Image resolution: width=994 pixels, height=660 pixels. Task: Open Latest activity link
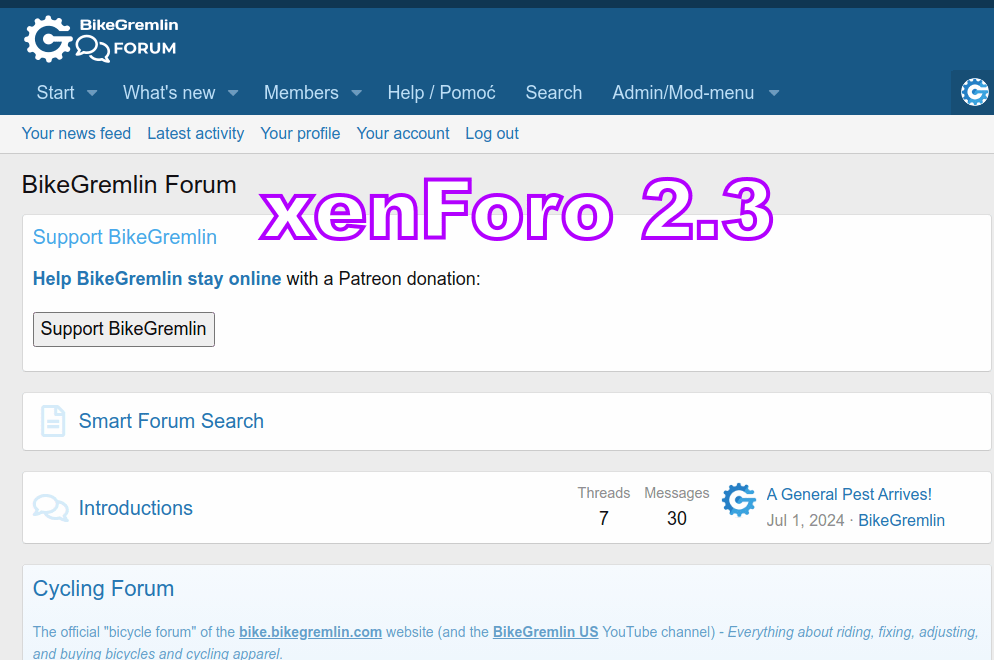click(195, 133)
